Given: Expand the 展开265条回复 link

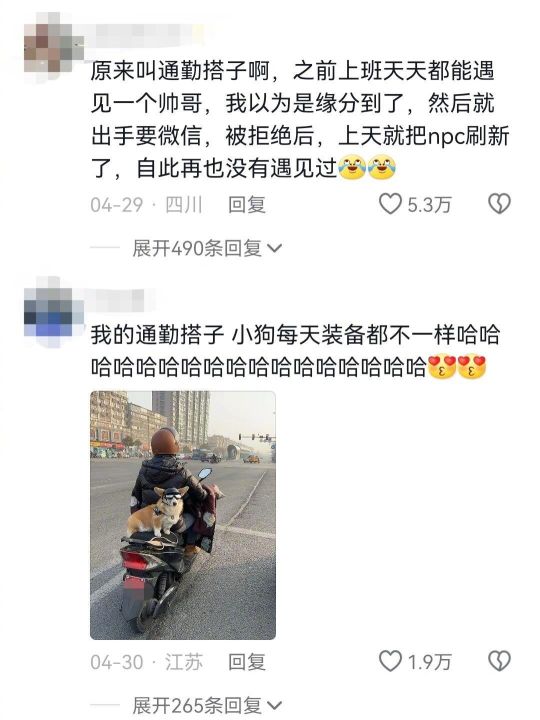Looking at the screenshot, I should 207,705.
